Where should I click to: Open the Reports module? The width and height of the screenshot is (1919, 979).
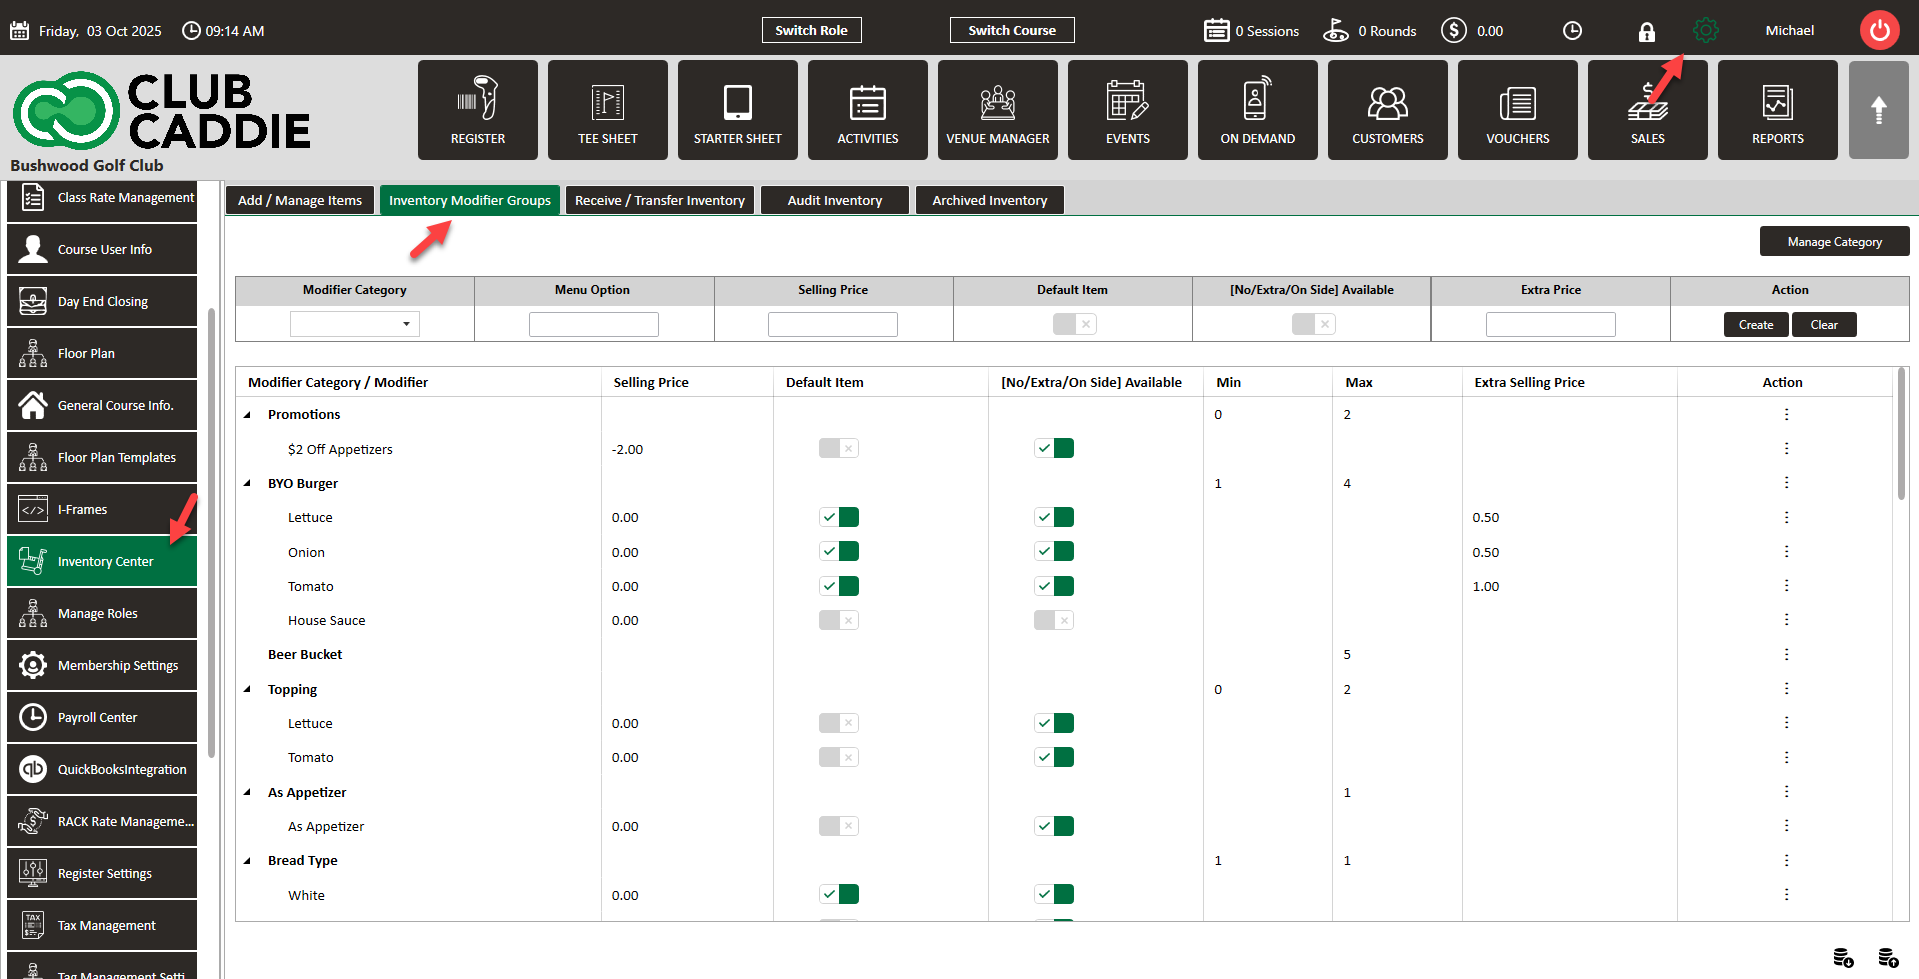coord(1777,110)
